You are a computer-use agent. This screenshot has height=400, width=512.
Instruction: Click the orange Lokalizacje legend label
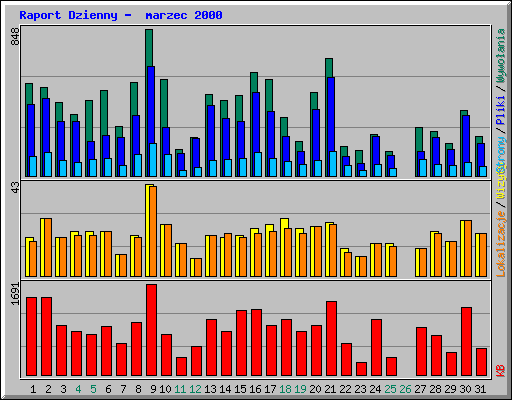(x=501, y=244)
